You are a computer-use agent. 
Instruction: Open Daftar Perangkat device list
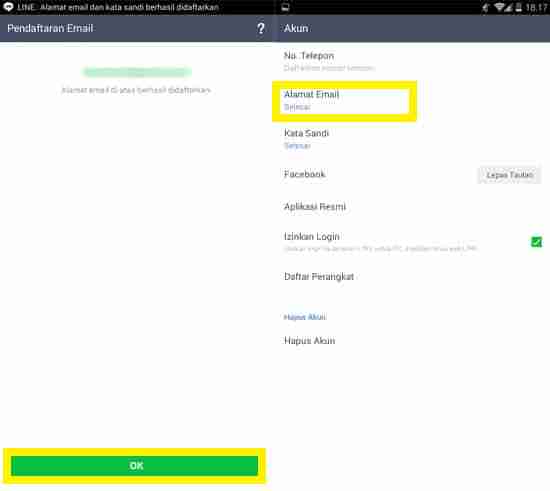[411, 277]
